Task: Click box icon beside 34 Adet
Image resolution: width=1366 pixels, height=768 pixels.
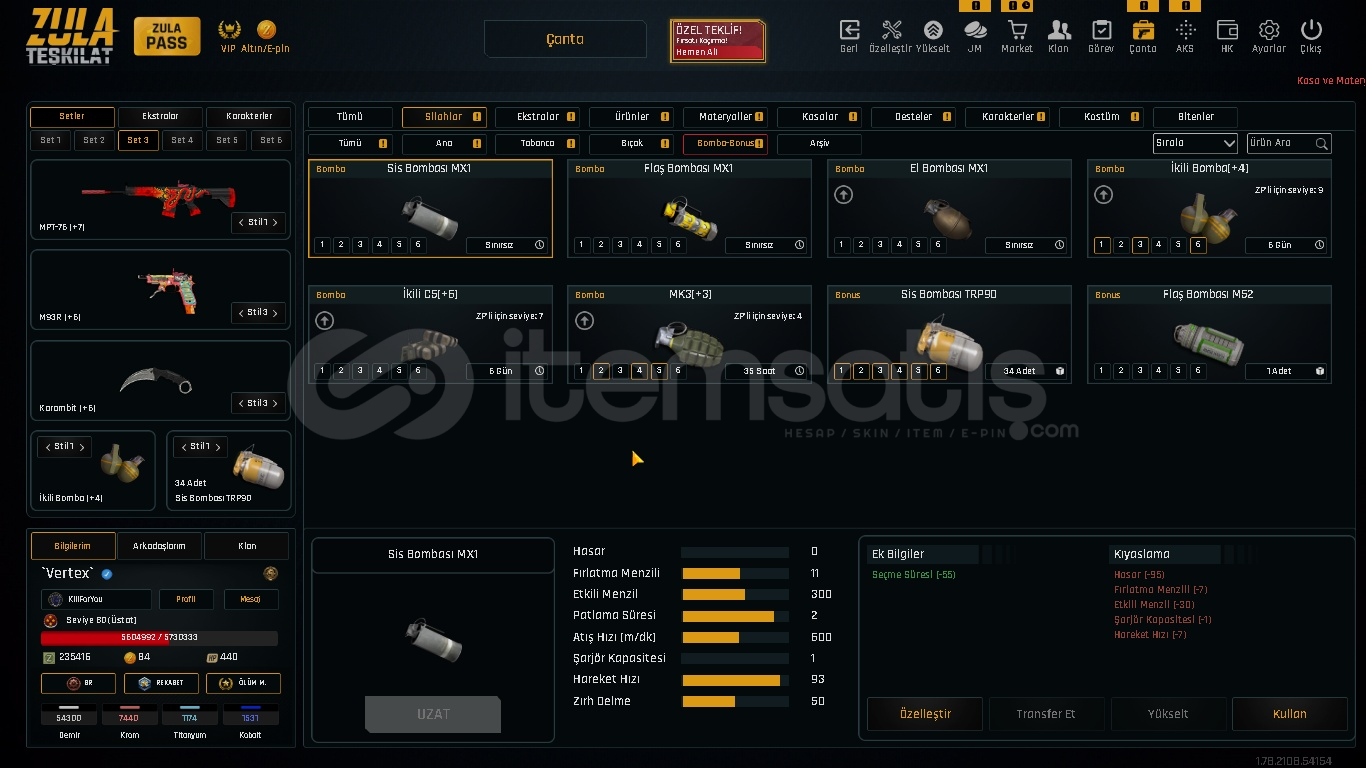Action: [1060, 371]
